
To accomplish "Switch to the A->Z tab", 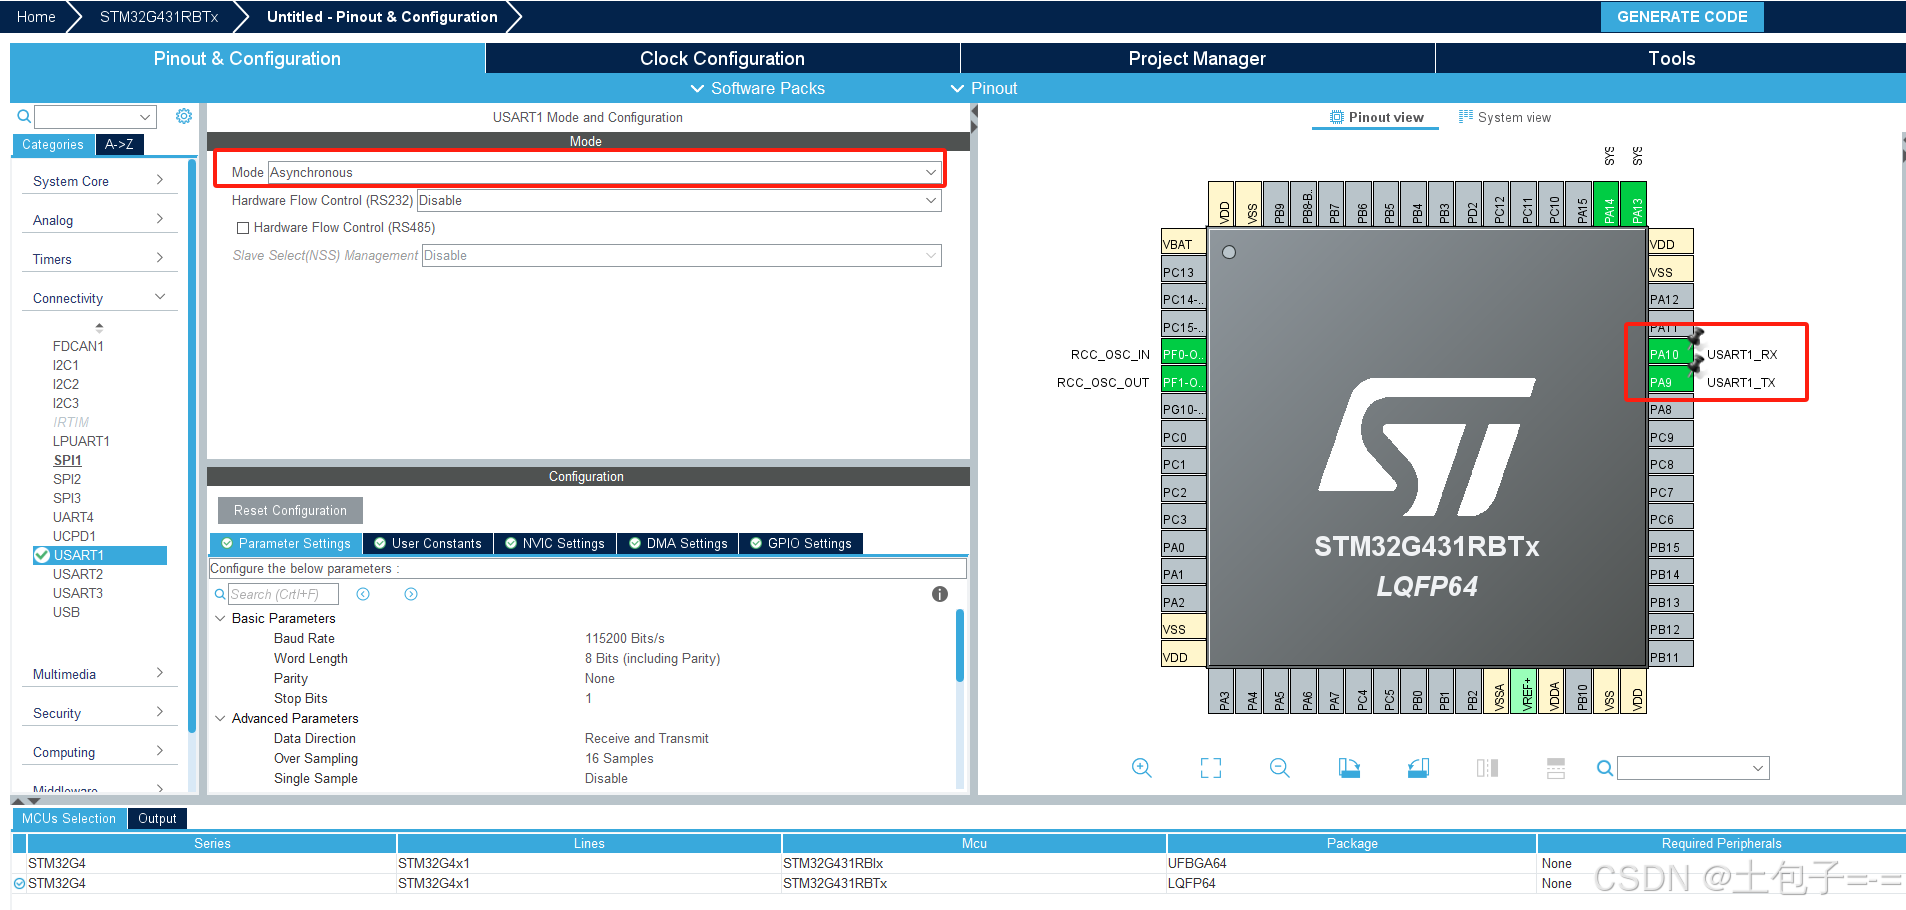I will [119, 144].
